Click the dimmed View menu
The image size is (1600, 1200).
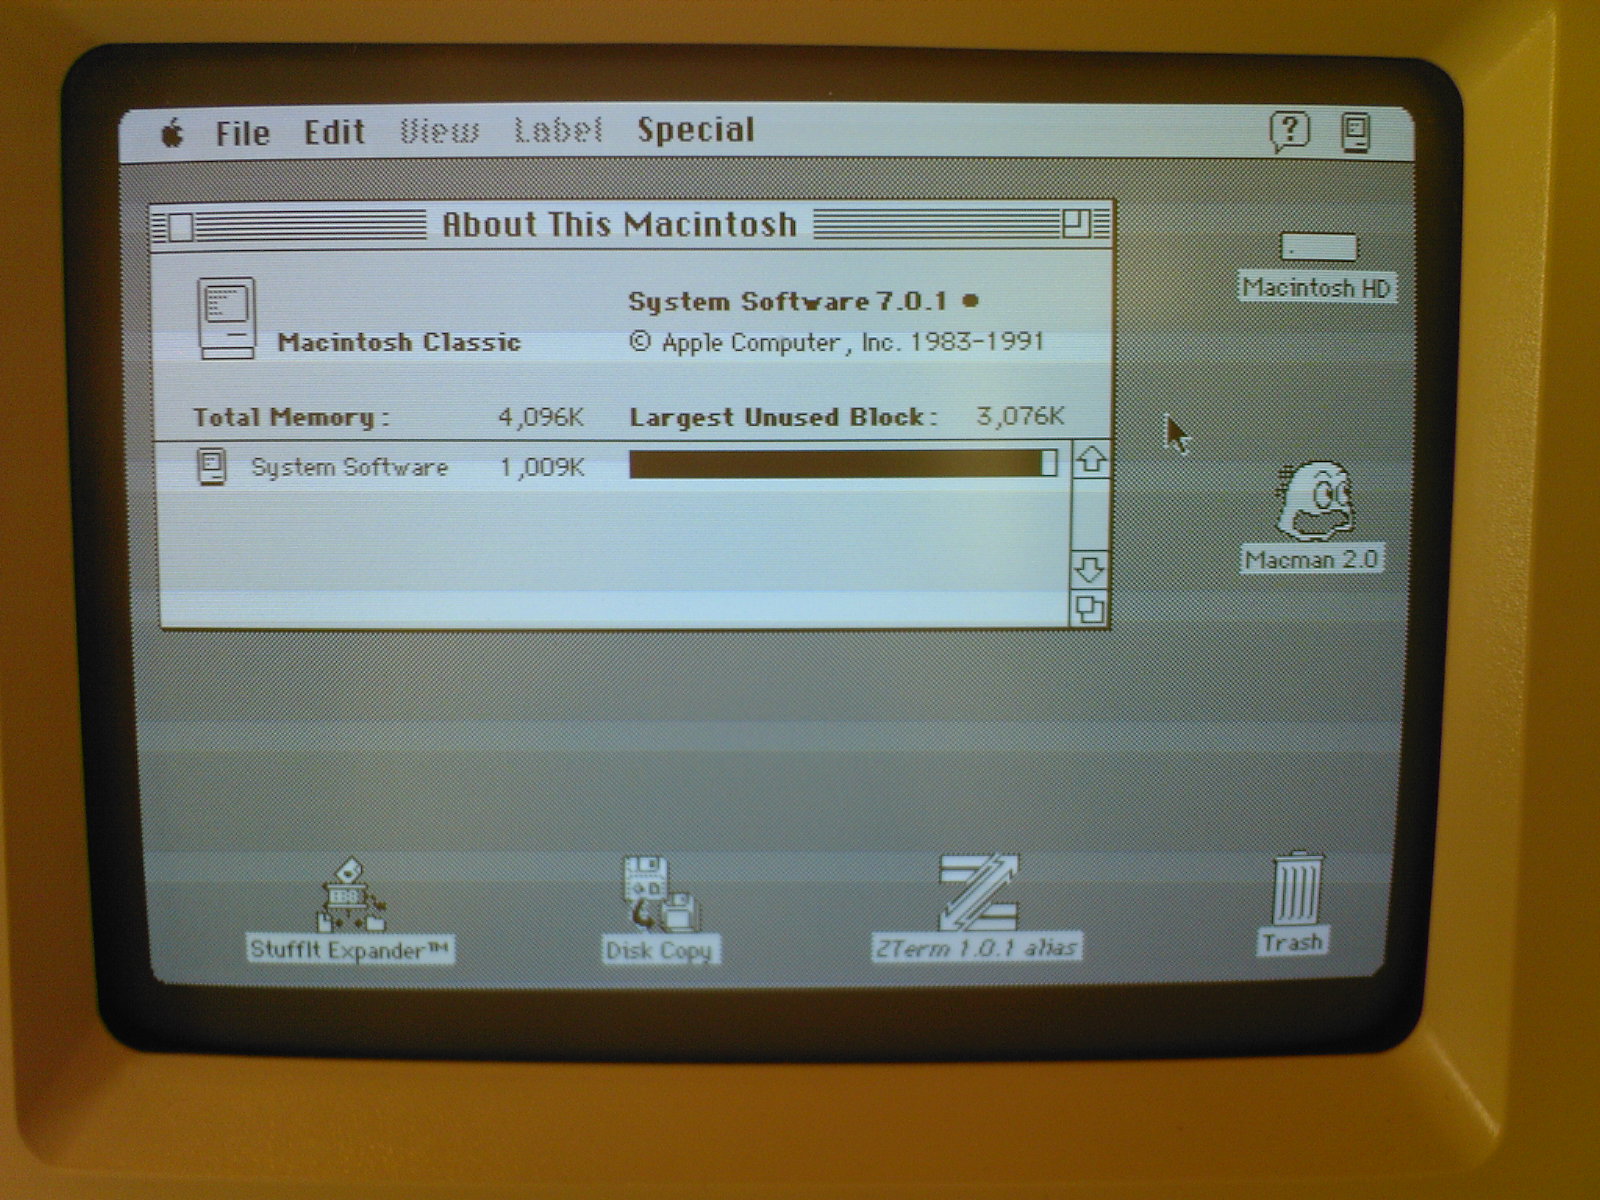(x=439, y=131)
